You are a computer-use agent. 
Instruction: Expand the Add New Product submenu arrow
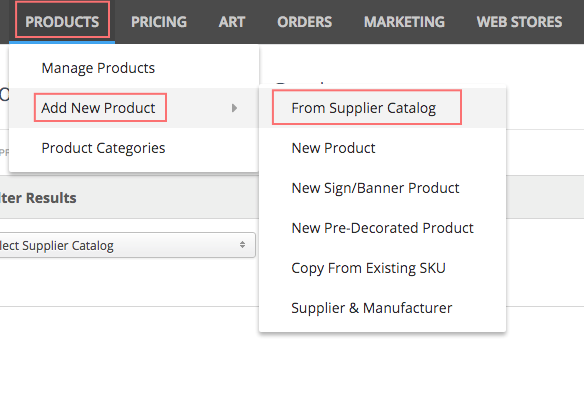tap(234, 108)
